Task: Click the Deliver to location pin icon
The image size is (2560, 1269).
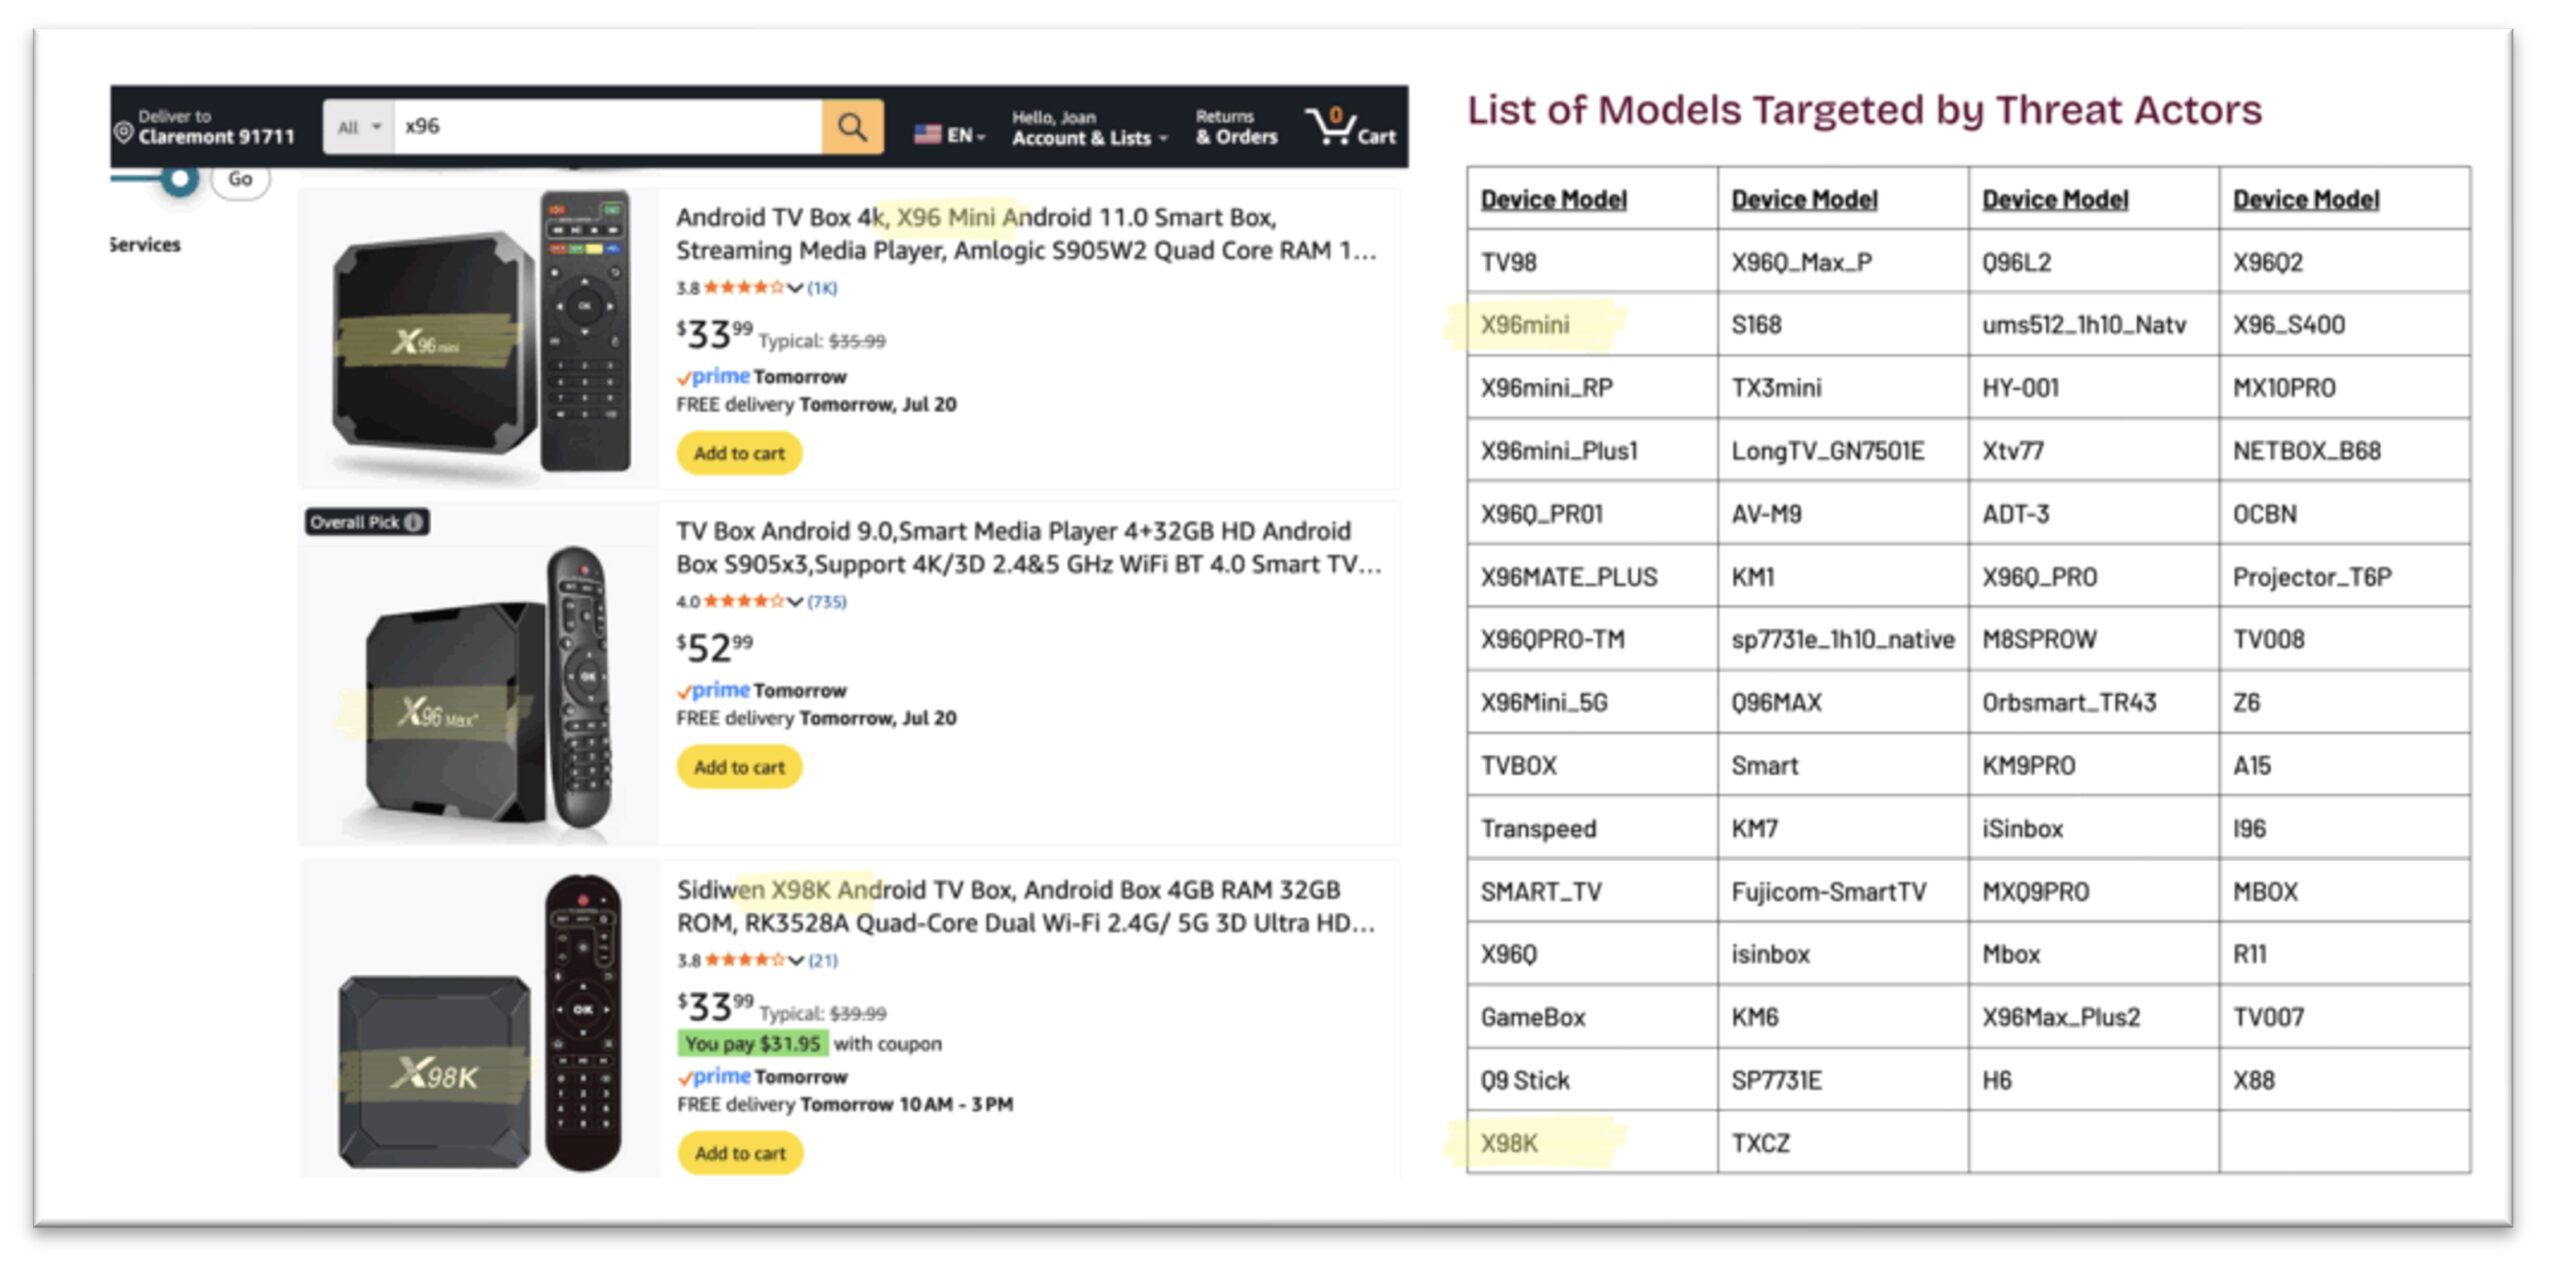Action: pos(123,133)
